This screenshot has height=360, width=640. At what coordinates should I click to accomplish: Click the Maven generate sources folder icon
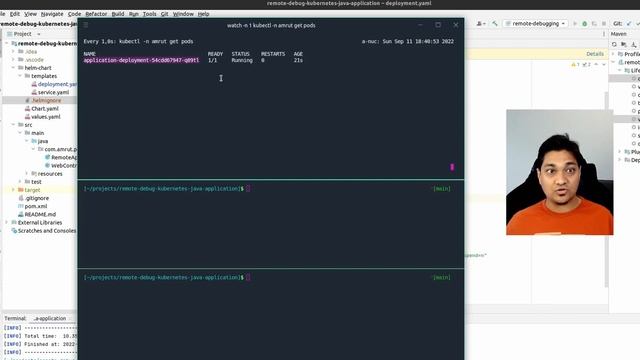624,44
